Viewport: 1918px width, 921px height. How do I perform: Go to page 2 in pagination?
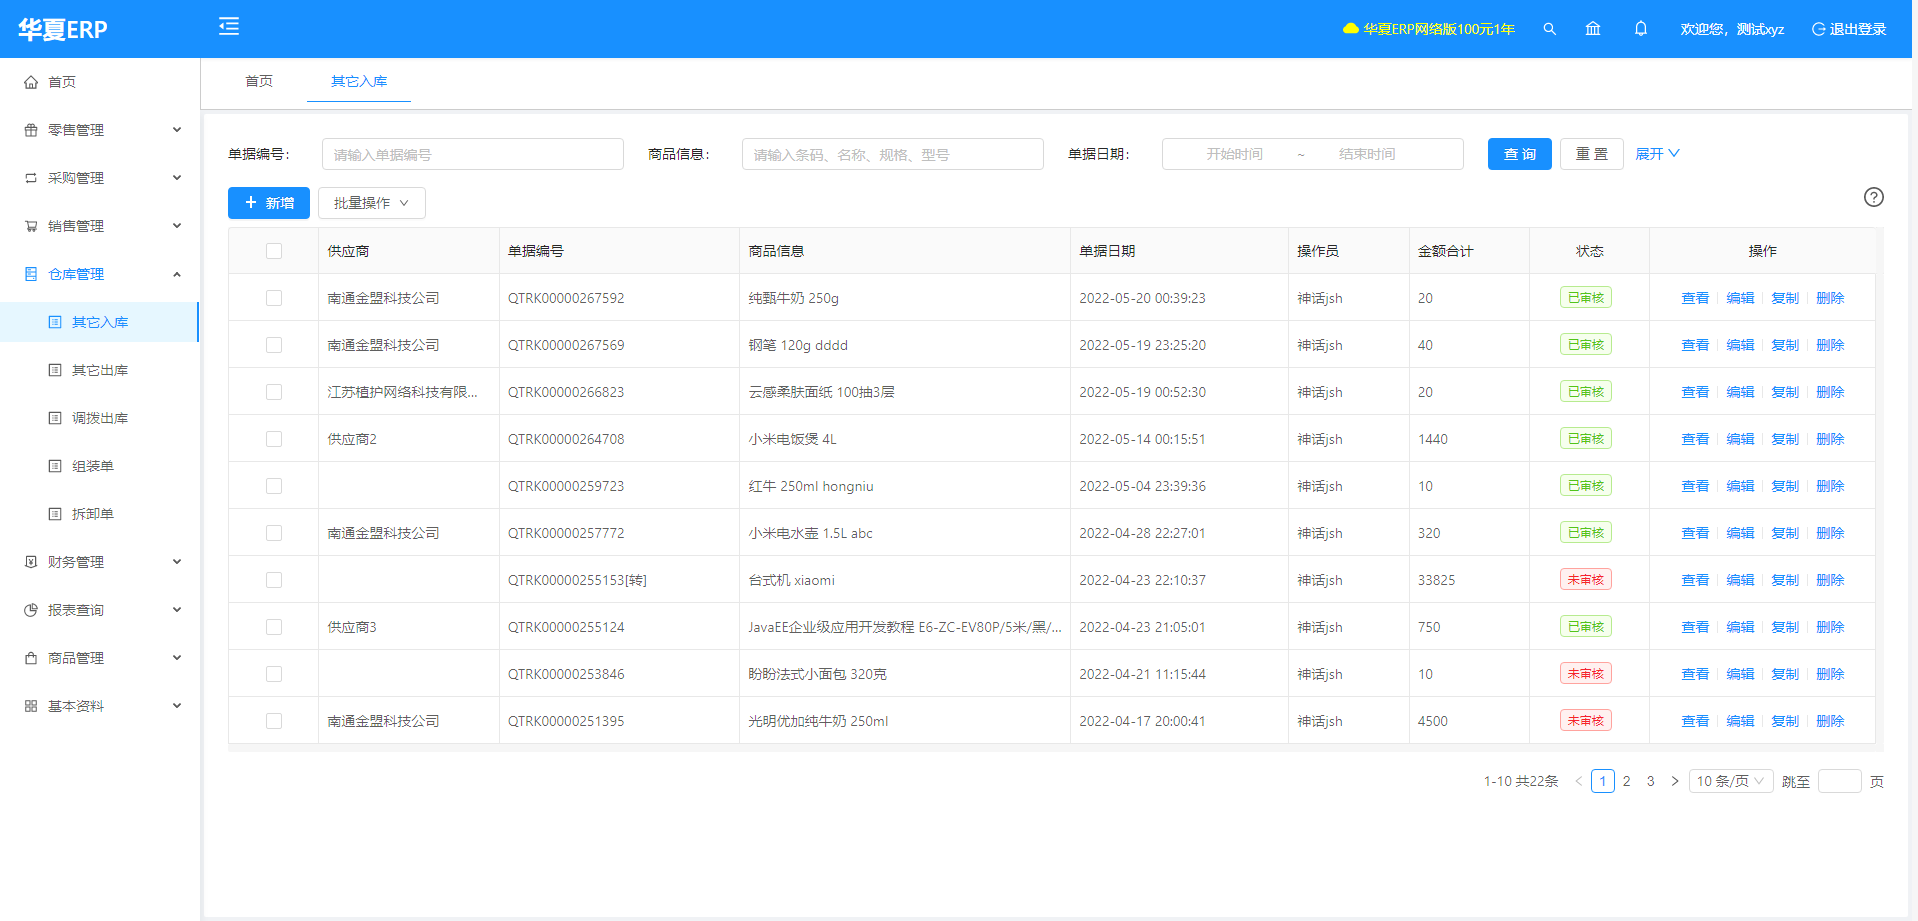point(1627,781)
